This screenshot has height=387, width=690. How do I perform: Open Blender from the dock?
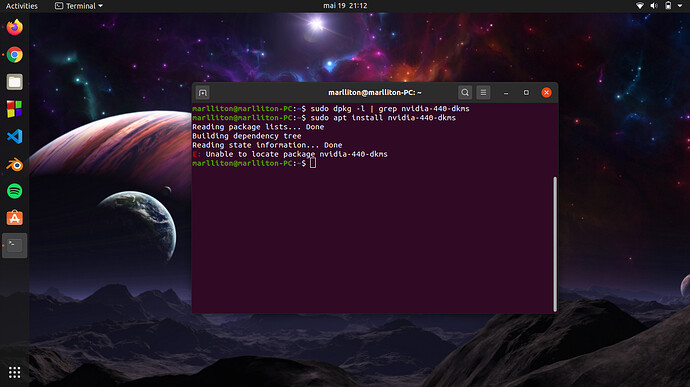[15, 164]
